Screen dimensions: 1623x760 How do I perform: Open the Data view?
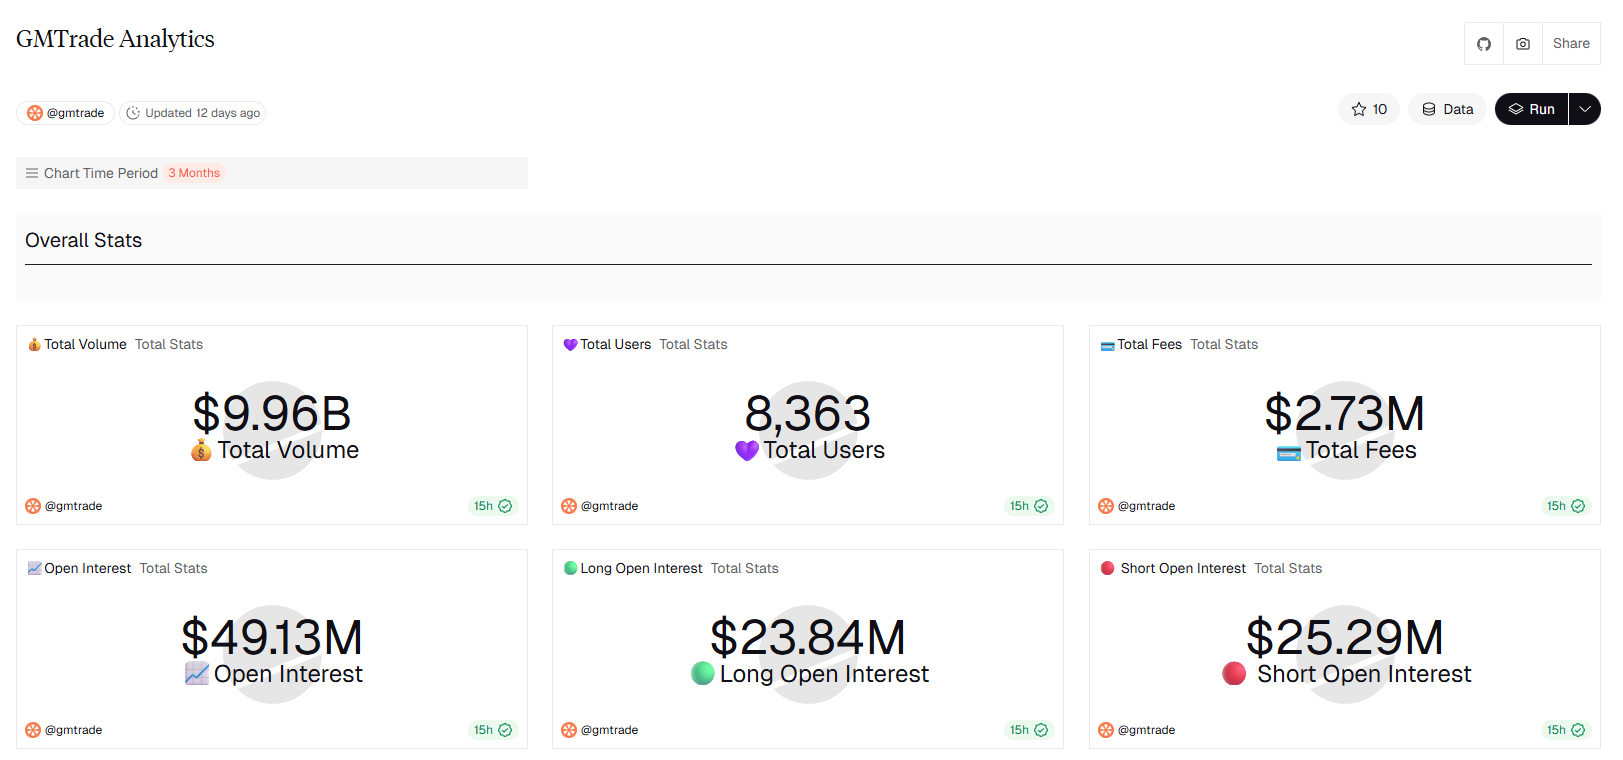pyautogui.click(x=1447, y=109)
